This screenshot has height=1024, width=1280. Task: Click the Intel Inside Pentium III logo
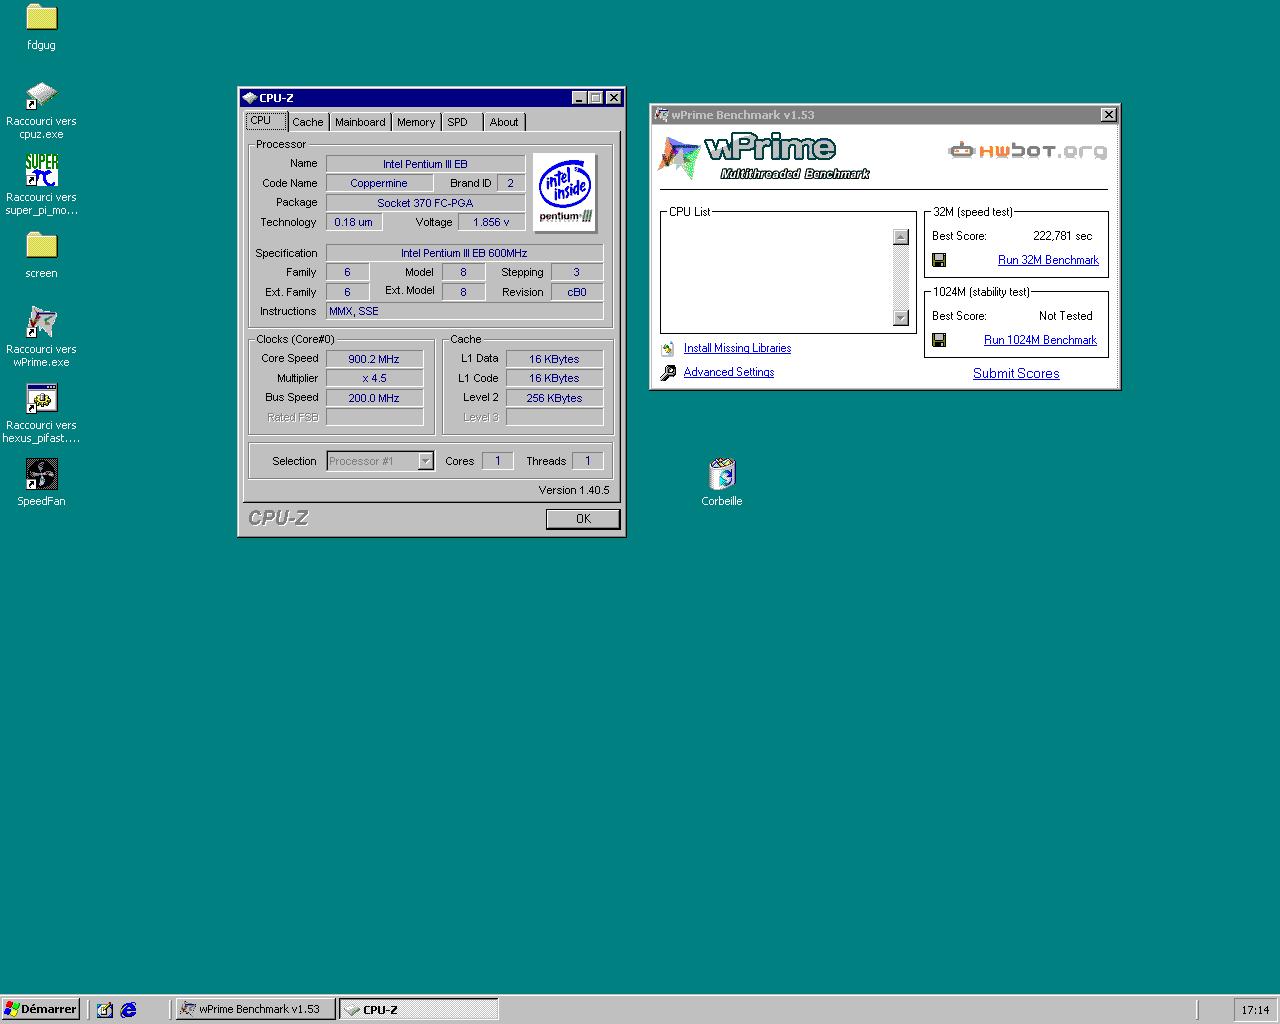[x=565, y=193]
